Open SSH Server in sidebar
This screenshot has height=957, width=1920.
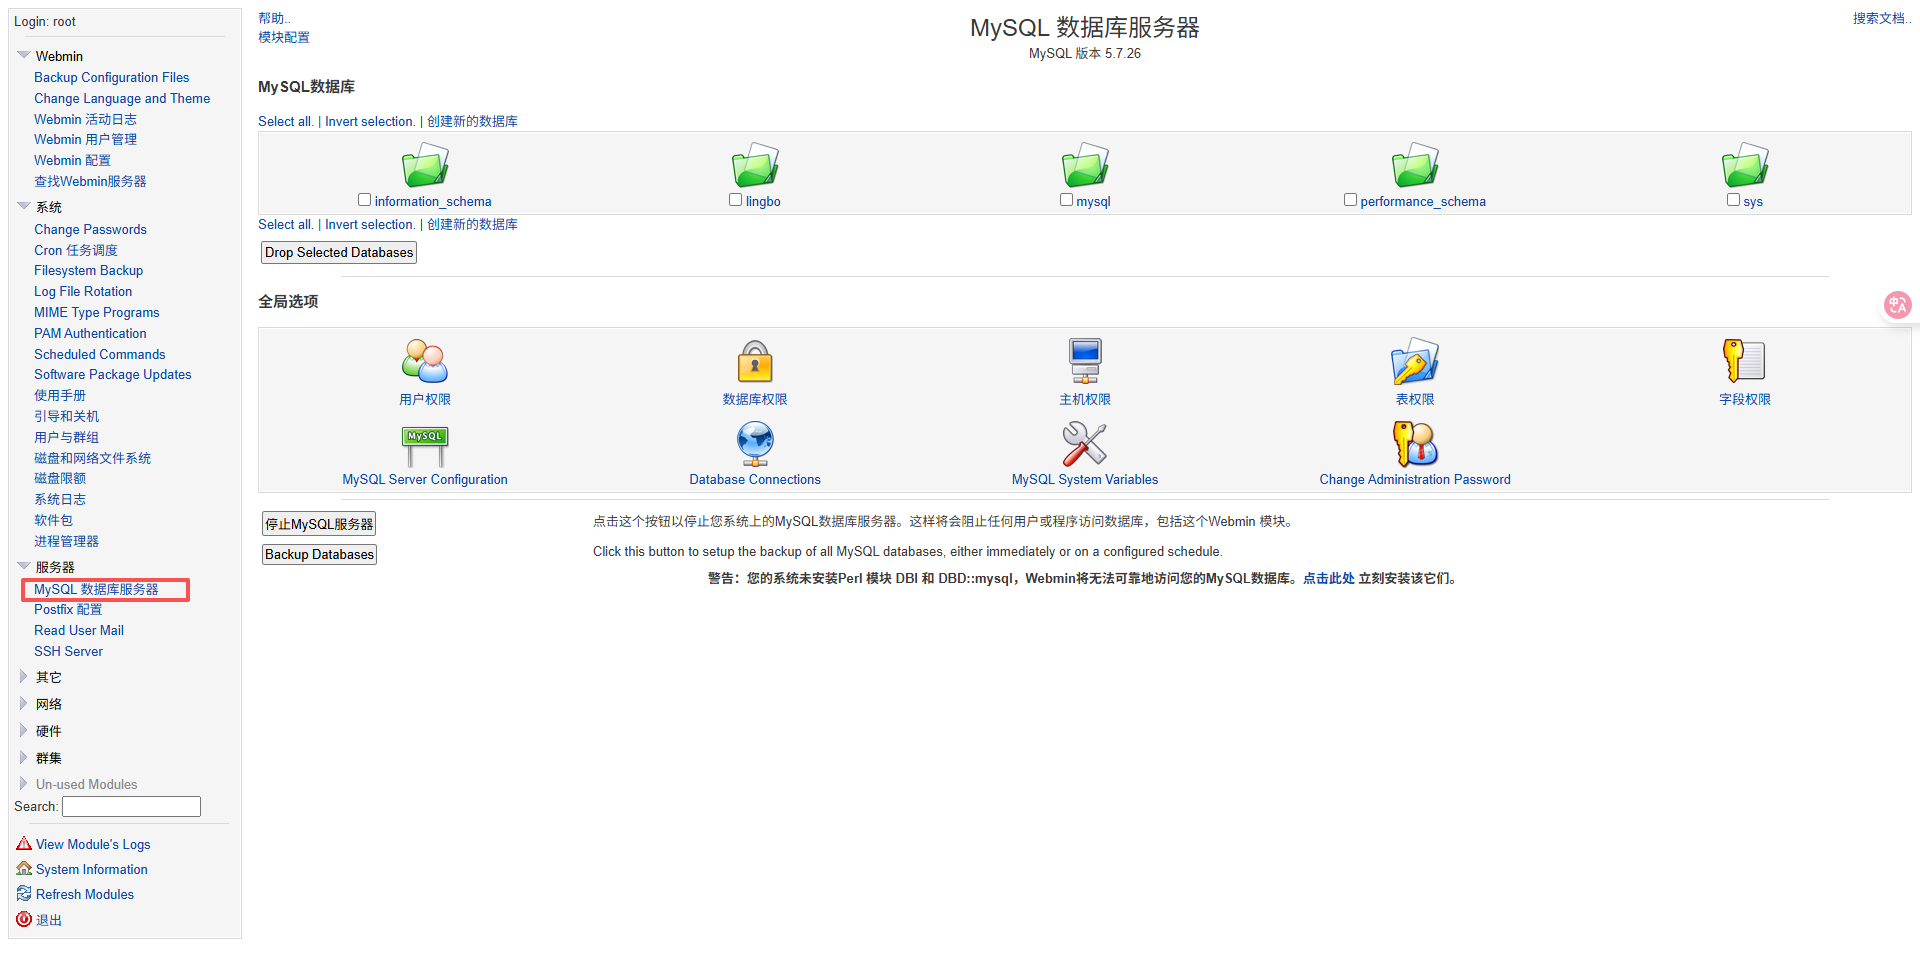pos(68,651)
